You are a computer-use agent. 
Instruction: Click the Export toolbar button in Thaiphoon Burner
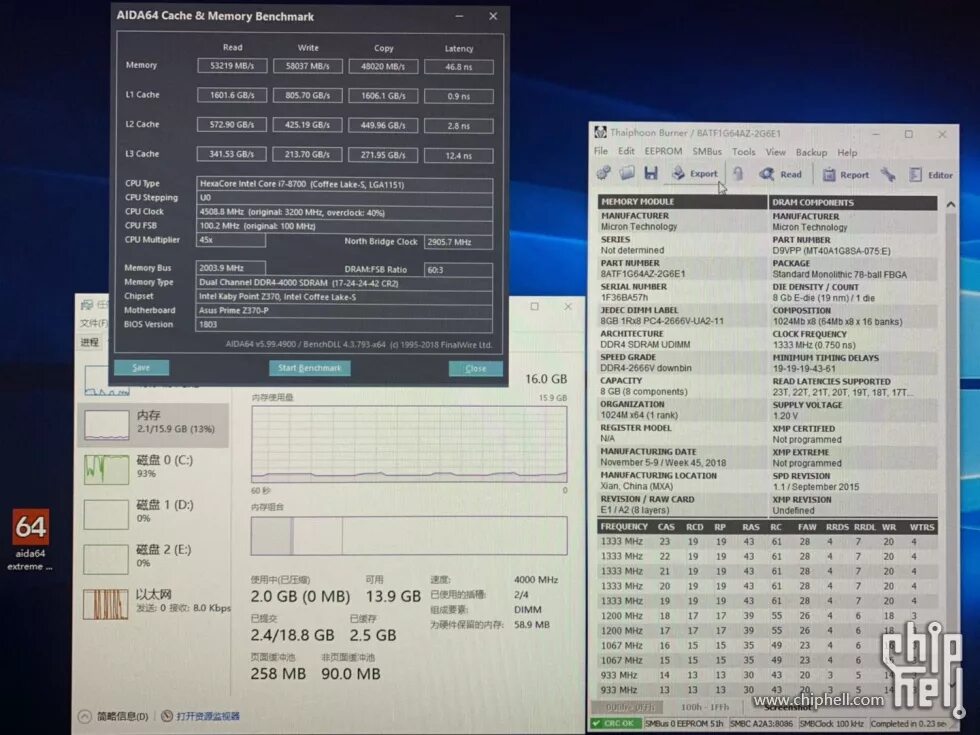coord(695,174)
